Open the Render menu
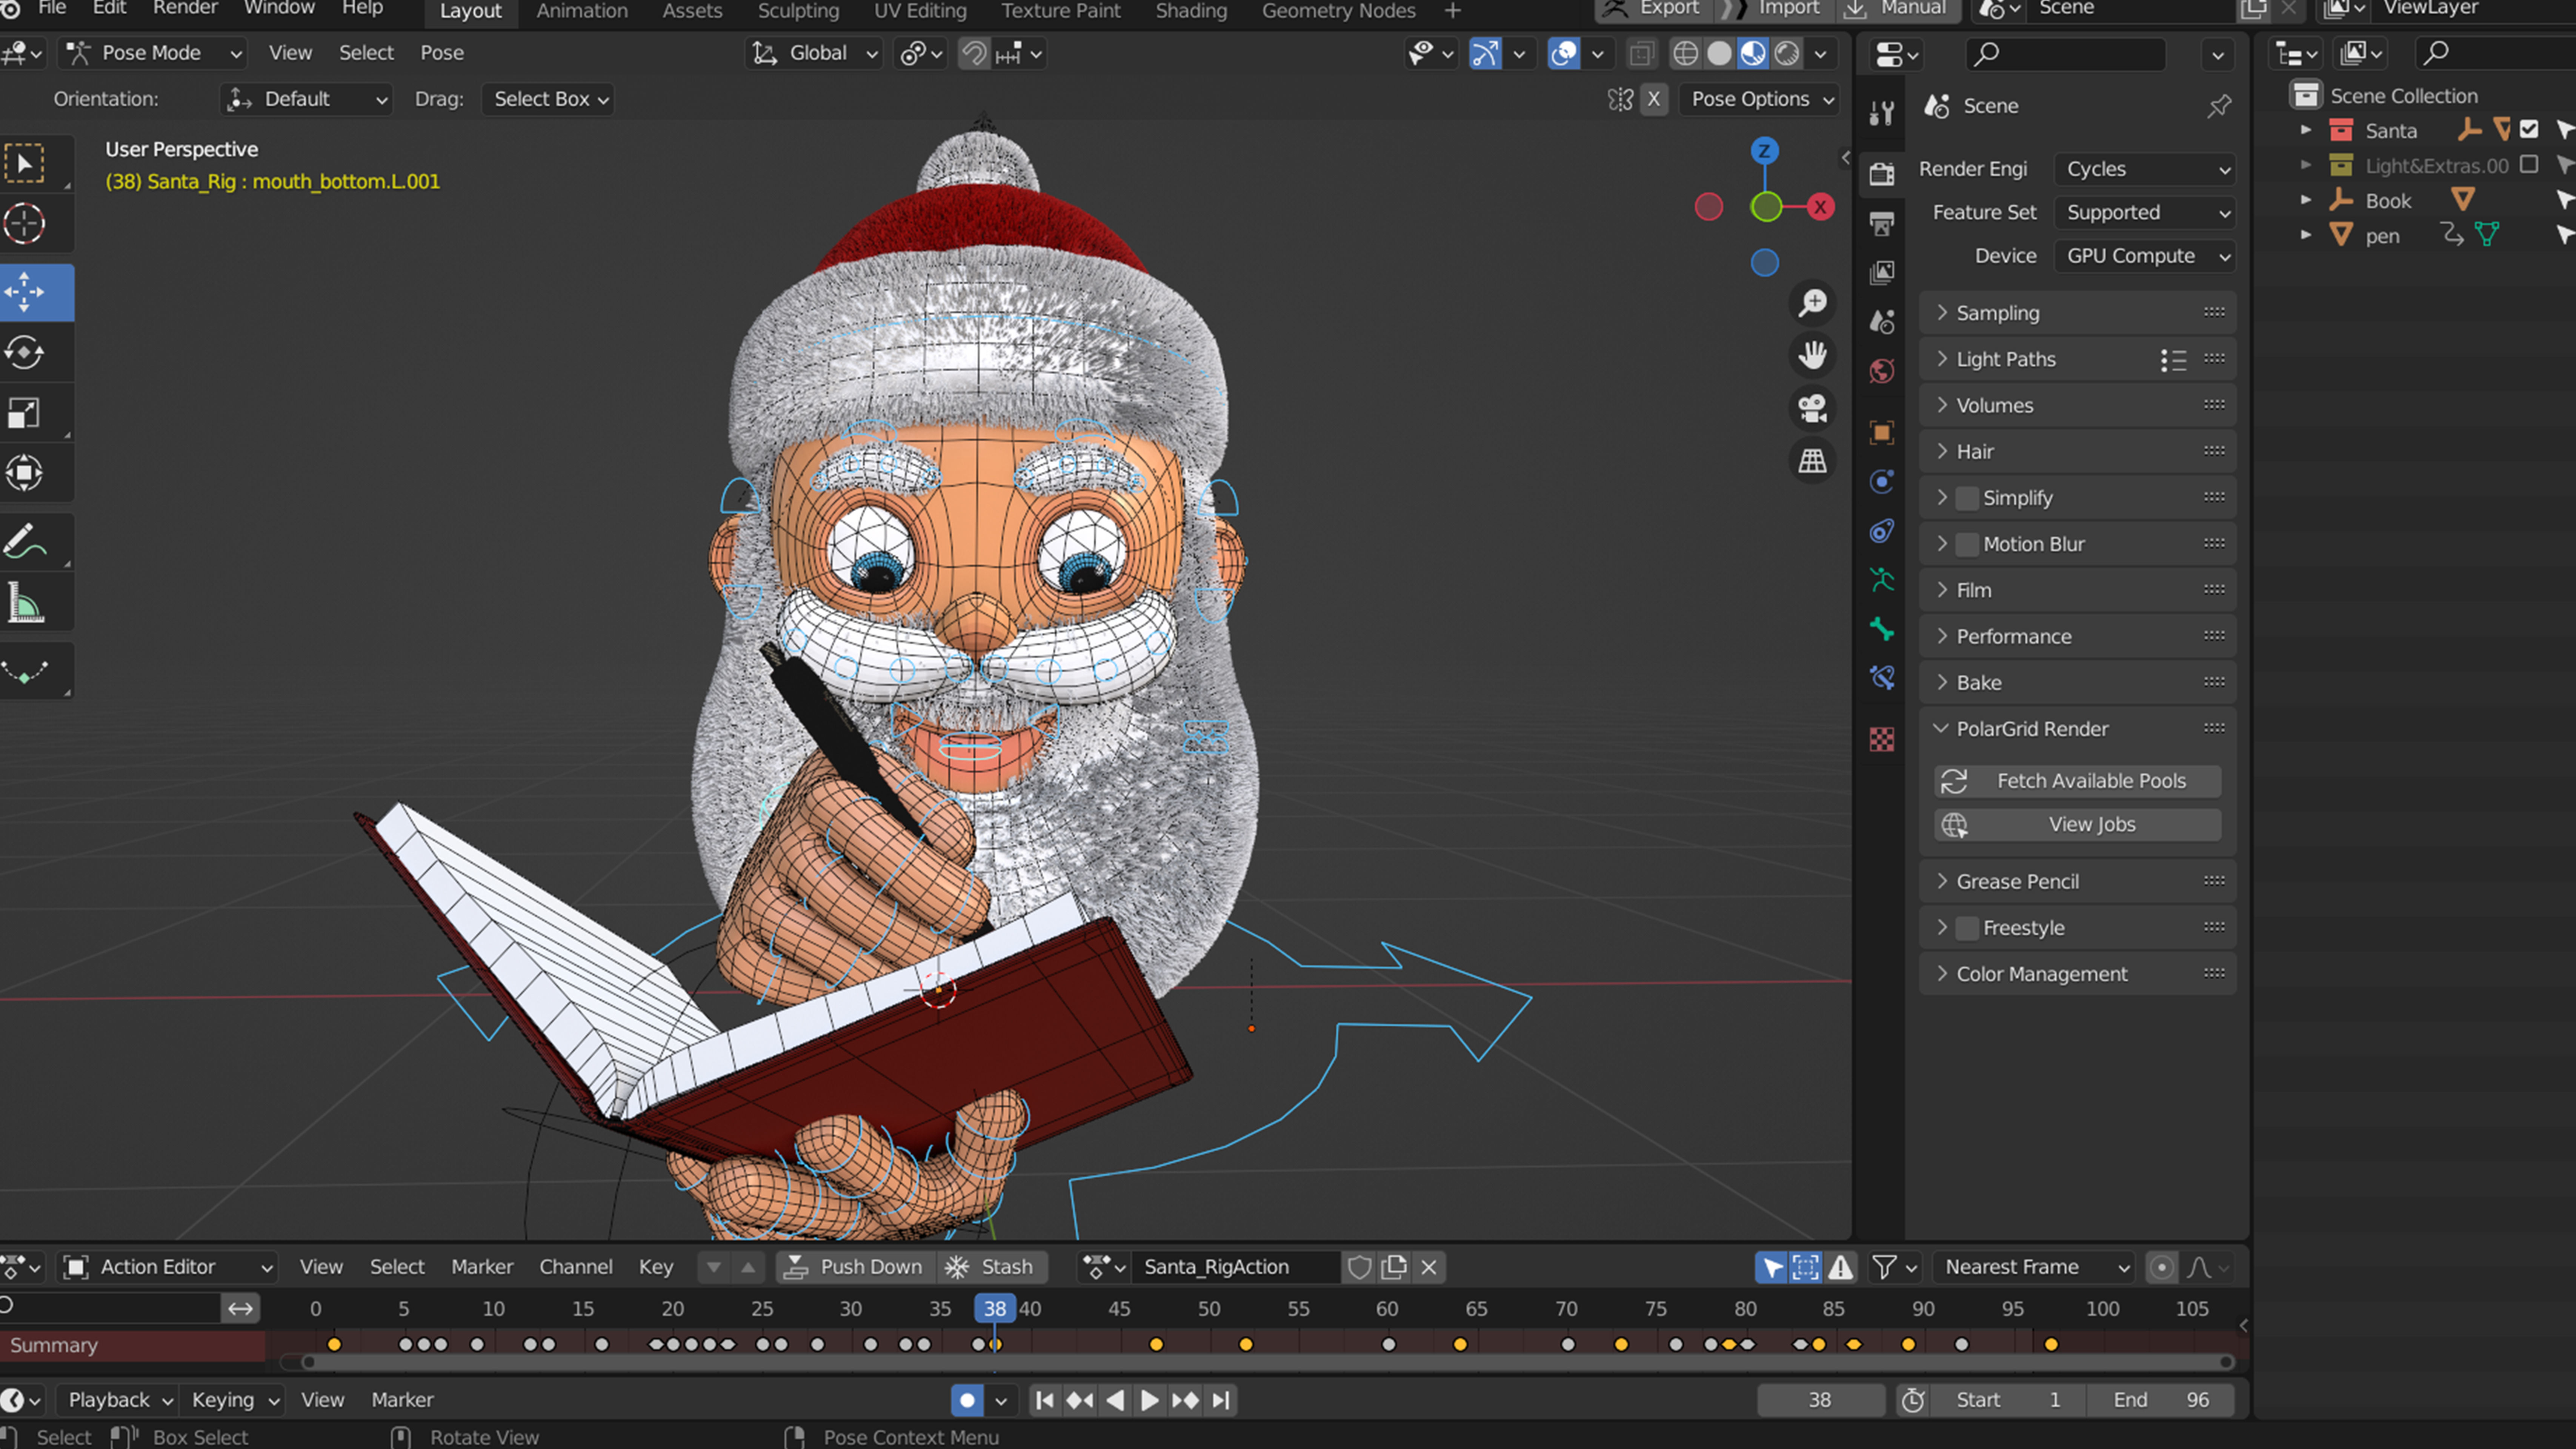The width and height of the screenshot is (2576, 1449). (185, 8)
